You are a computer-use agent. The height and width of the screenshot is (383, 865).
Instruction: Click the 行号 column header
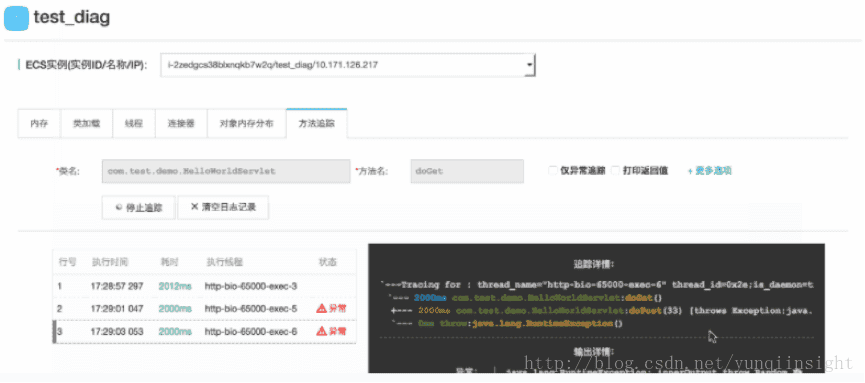click(x=67, y=262)
